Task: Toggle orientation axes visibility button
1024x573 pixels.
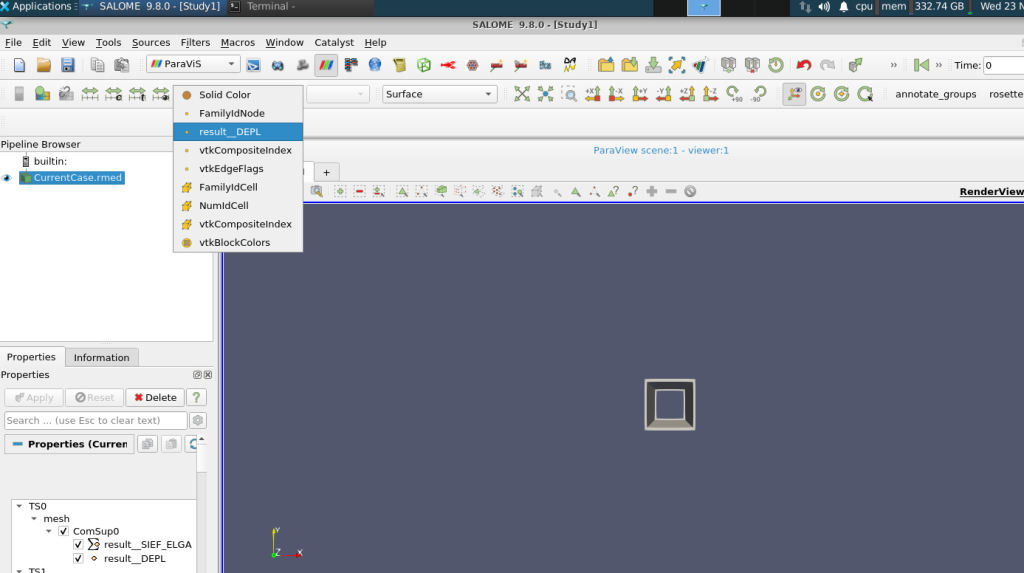Action: (794, 94)
